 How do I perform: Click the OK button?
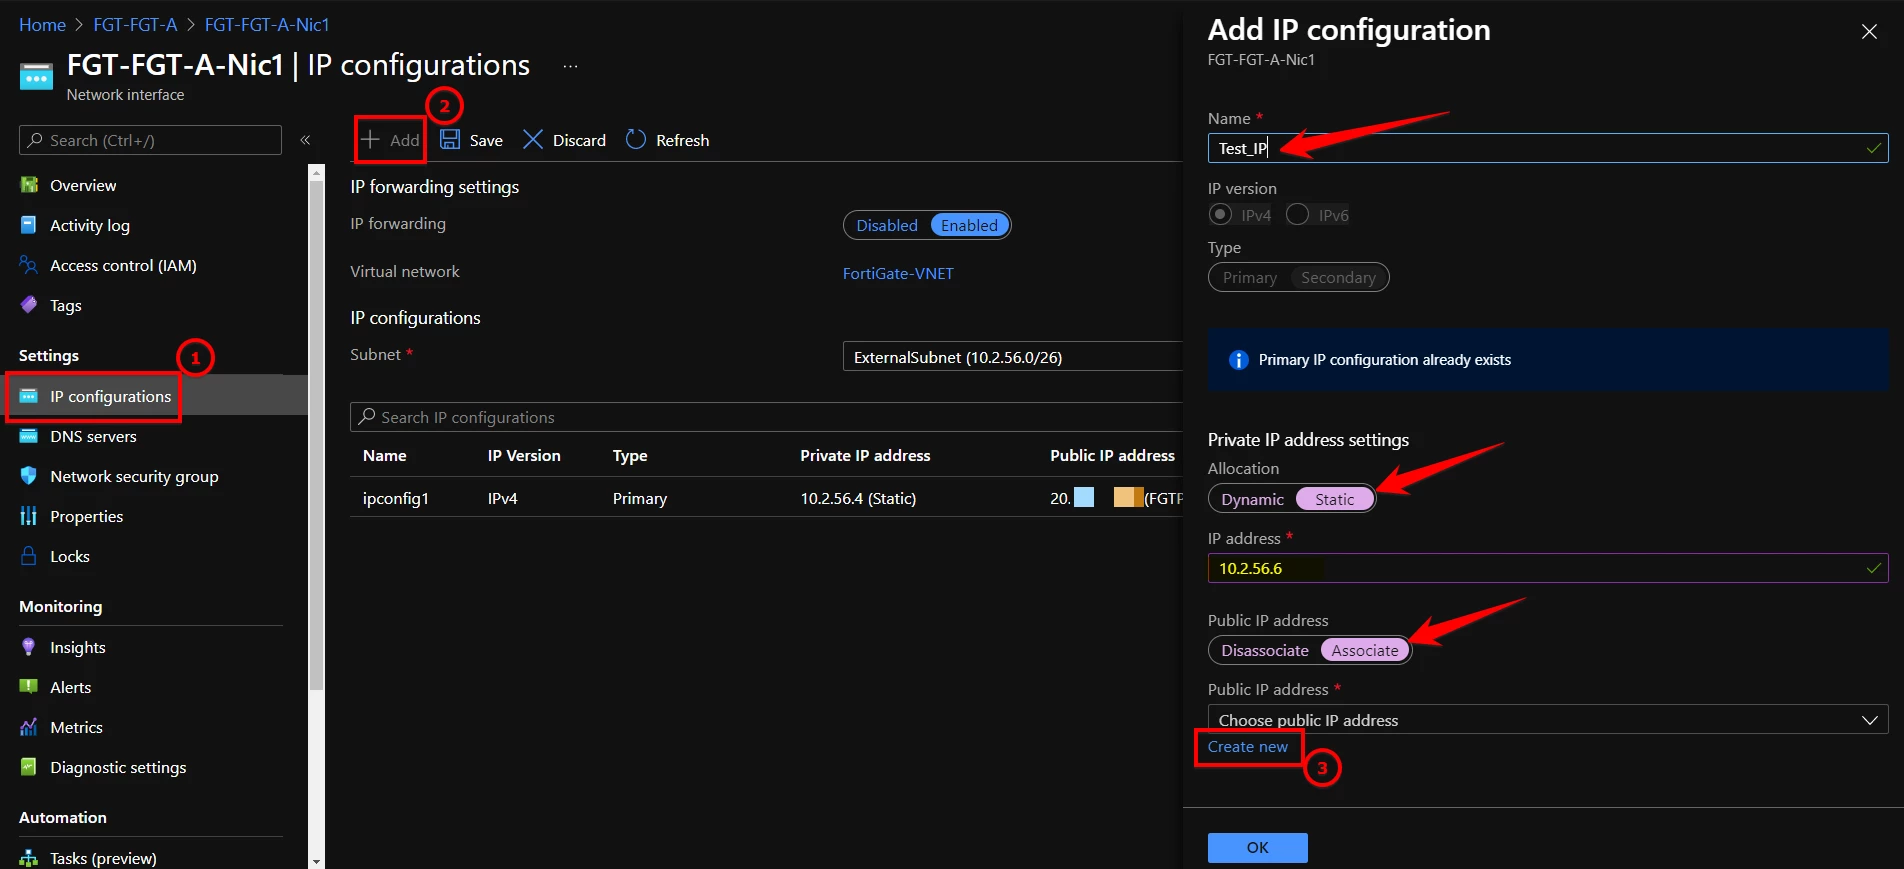(x=1257, y=847)
